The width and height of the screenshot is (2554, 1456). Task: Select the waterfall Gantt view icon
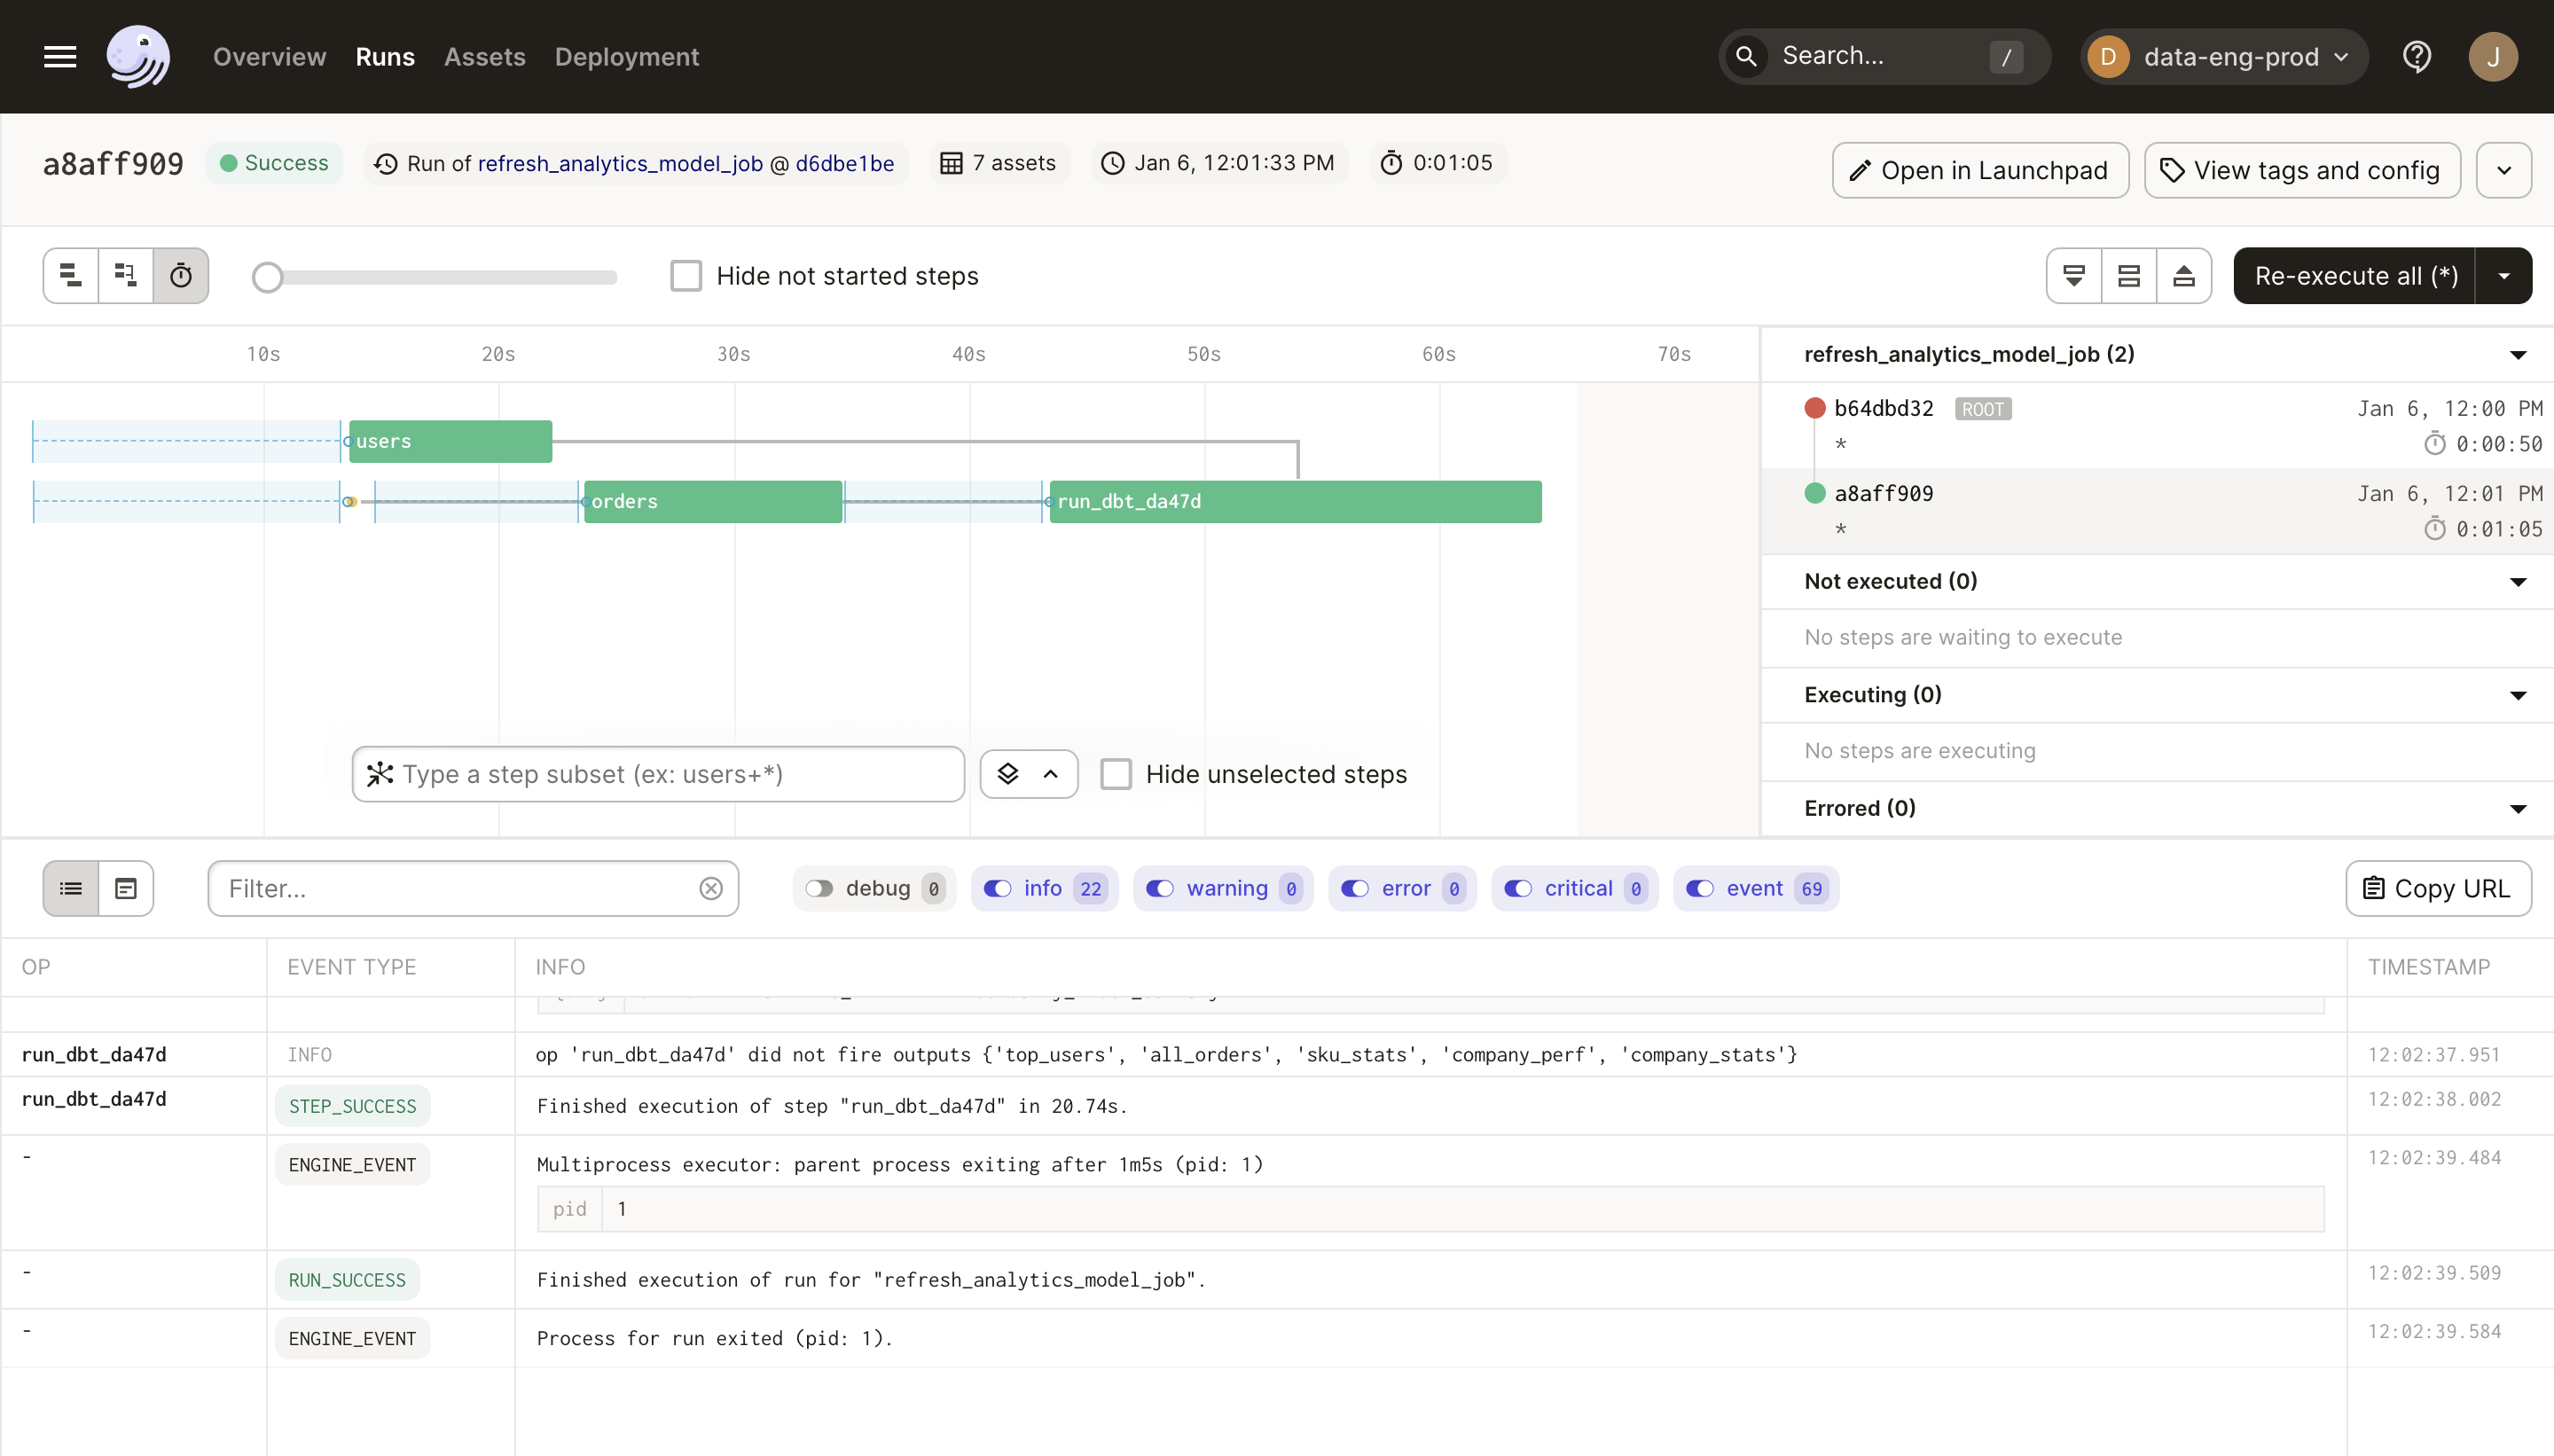click(x=126, y=275)
